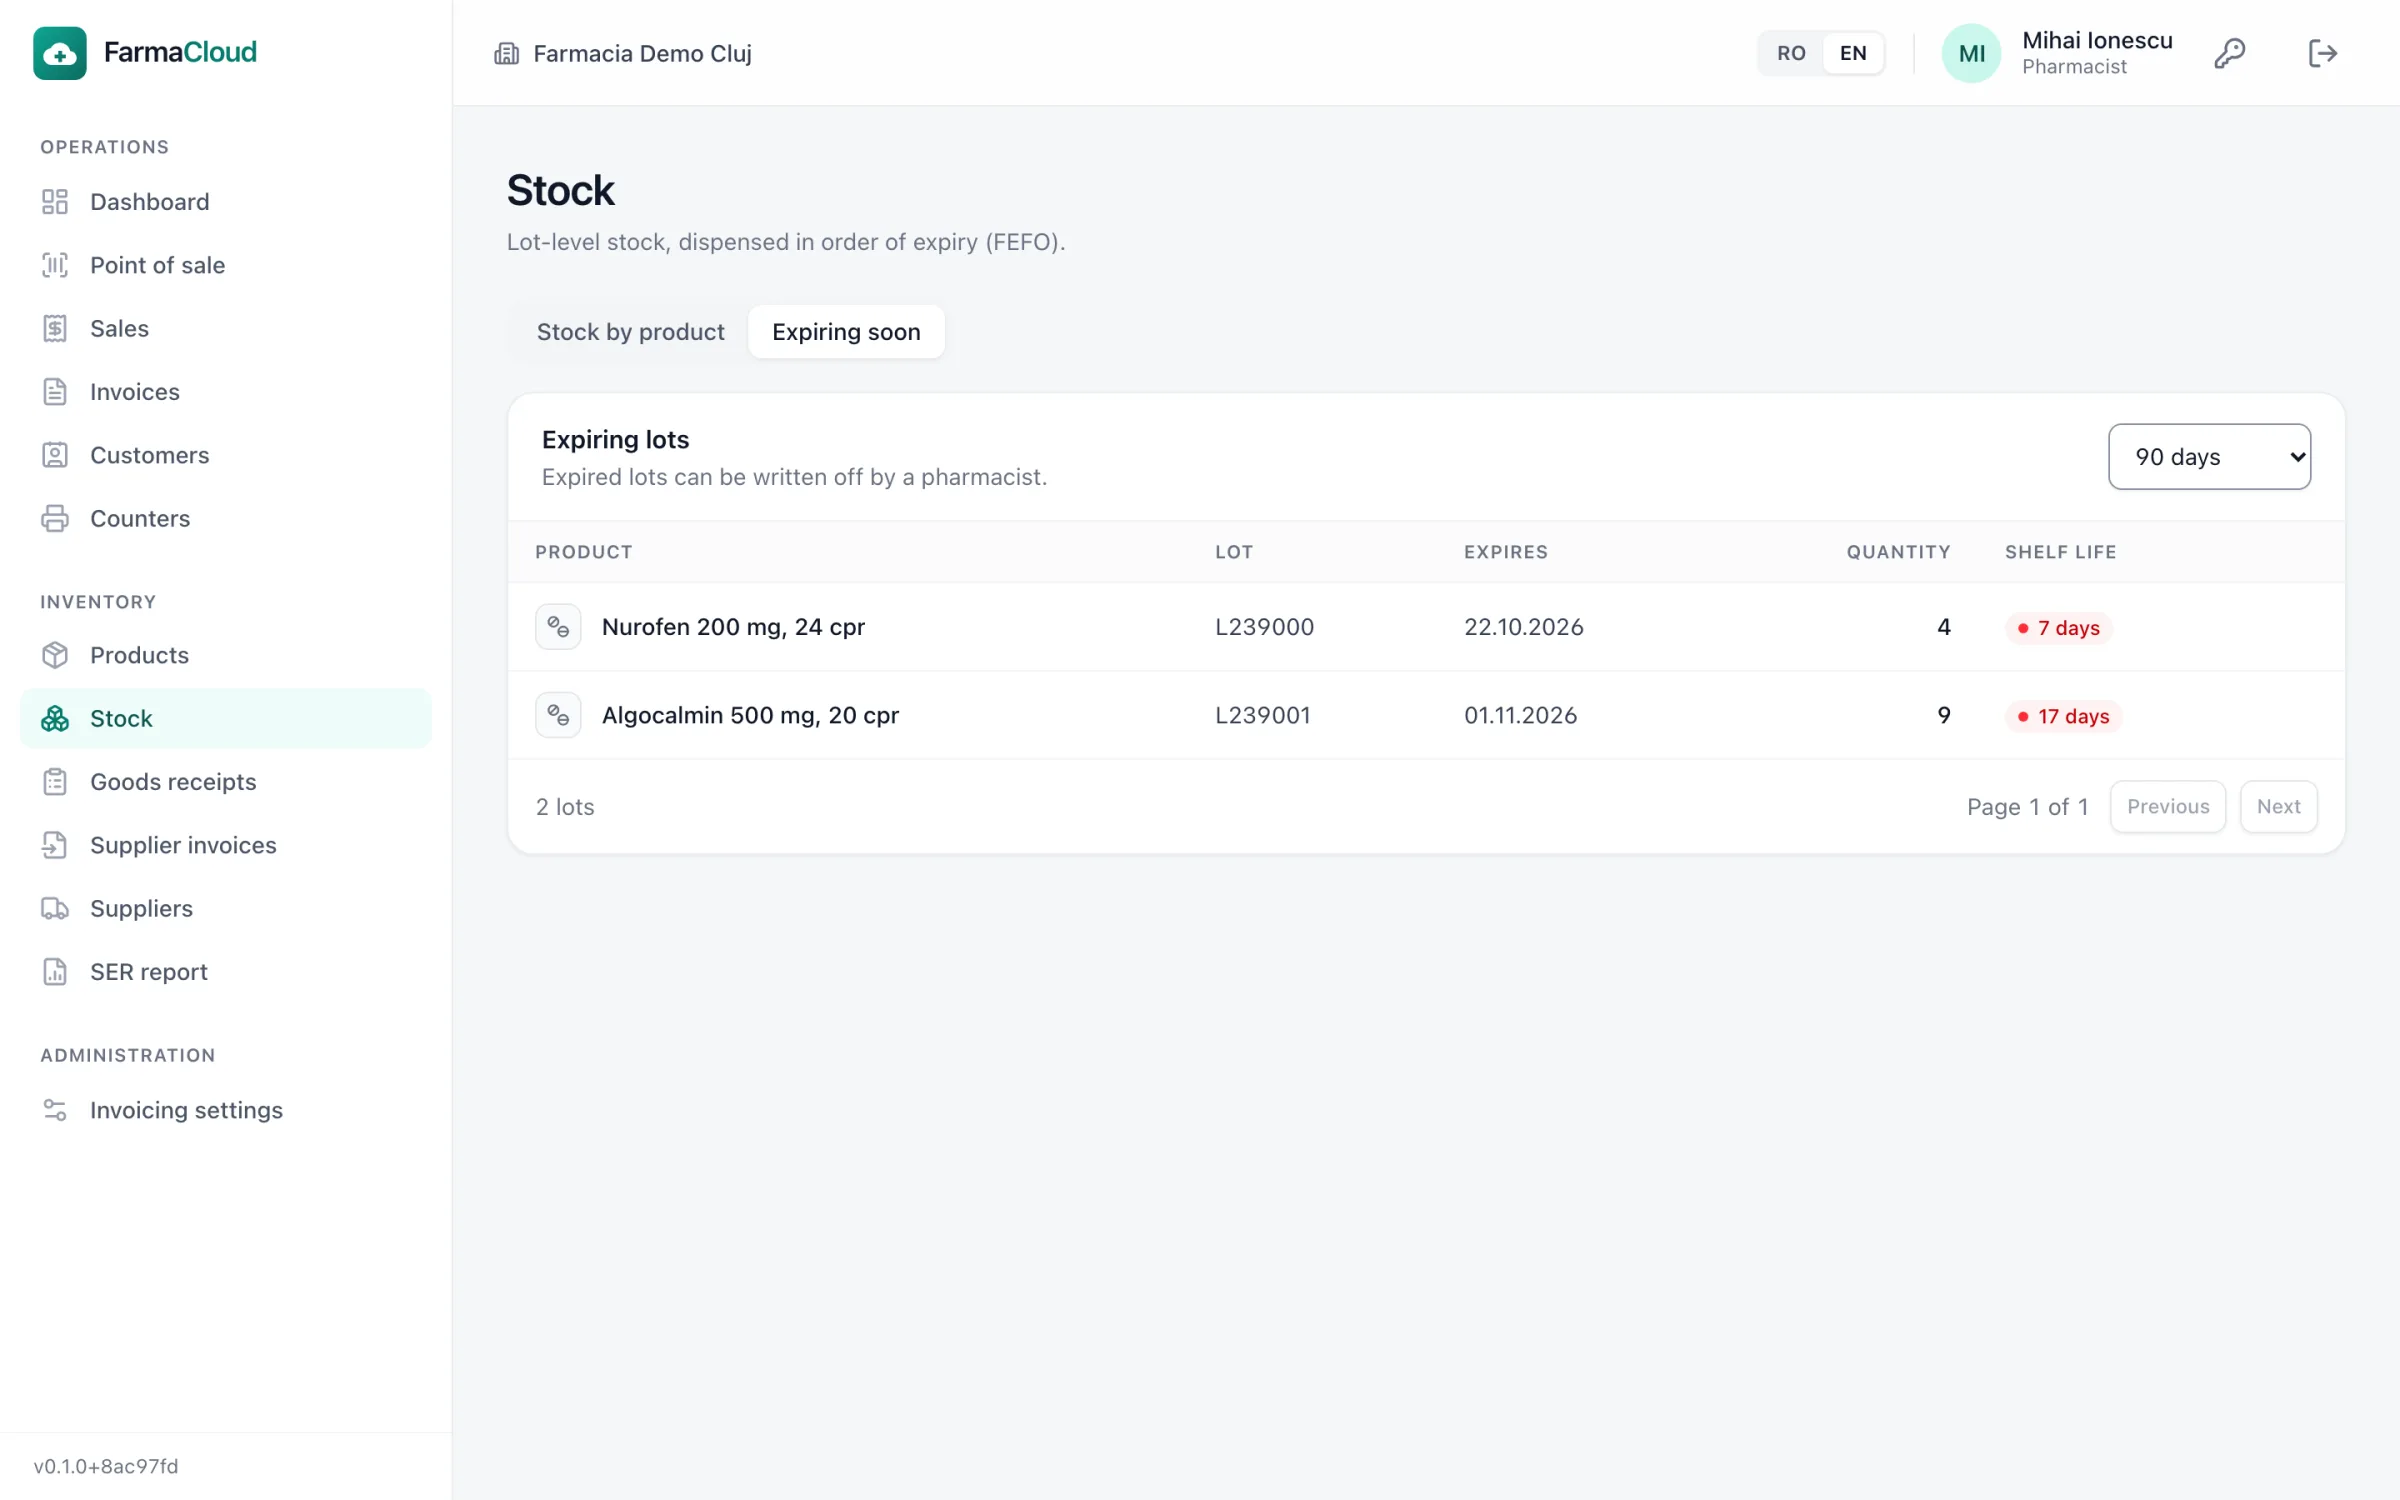Open the SER report

(x=226, y=972)
